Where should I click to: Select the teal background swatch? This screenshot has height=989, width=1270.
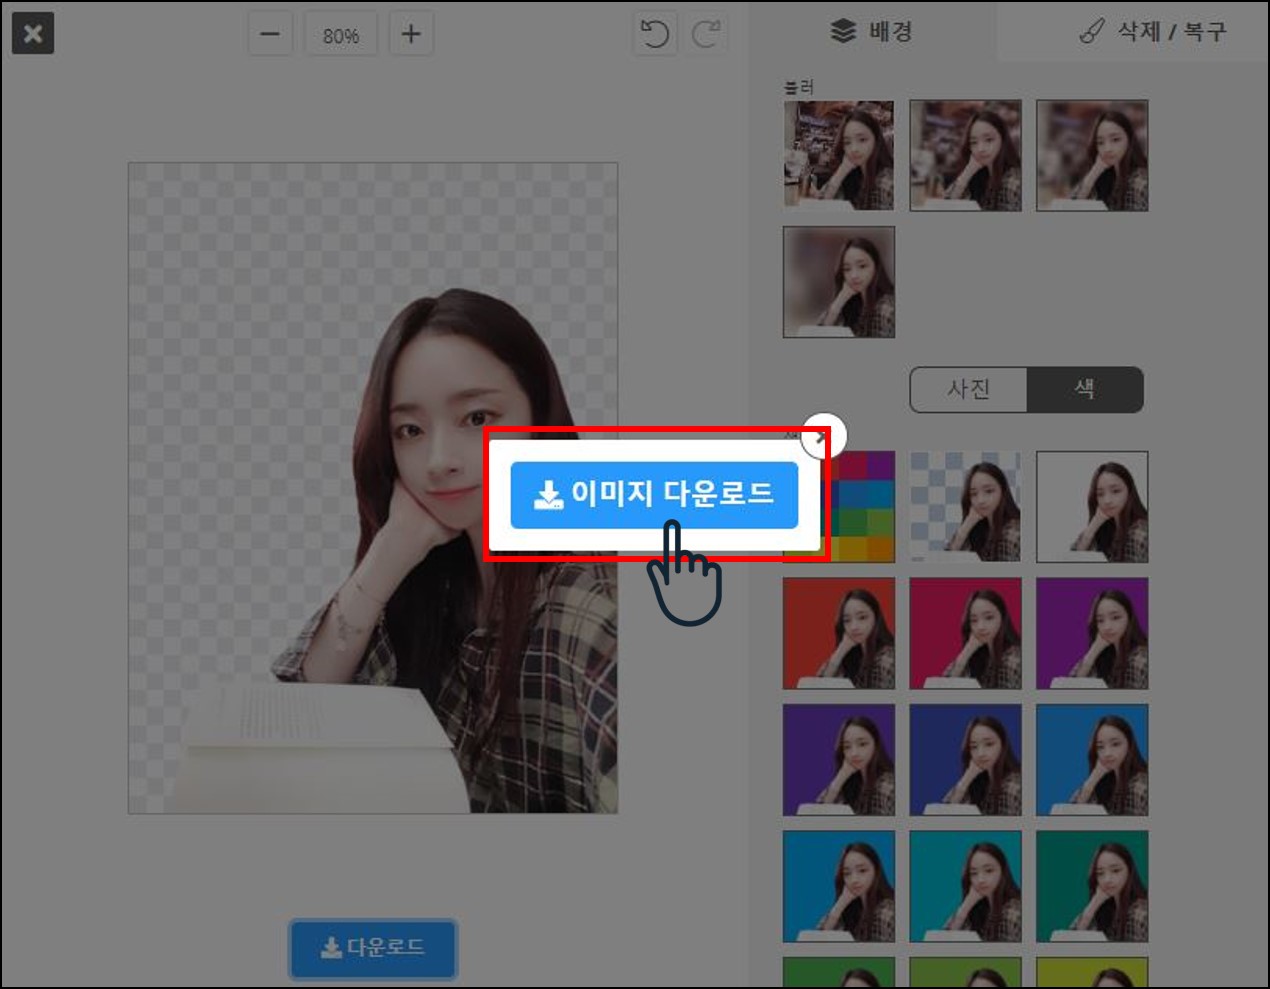[965, 886]
